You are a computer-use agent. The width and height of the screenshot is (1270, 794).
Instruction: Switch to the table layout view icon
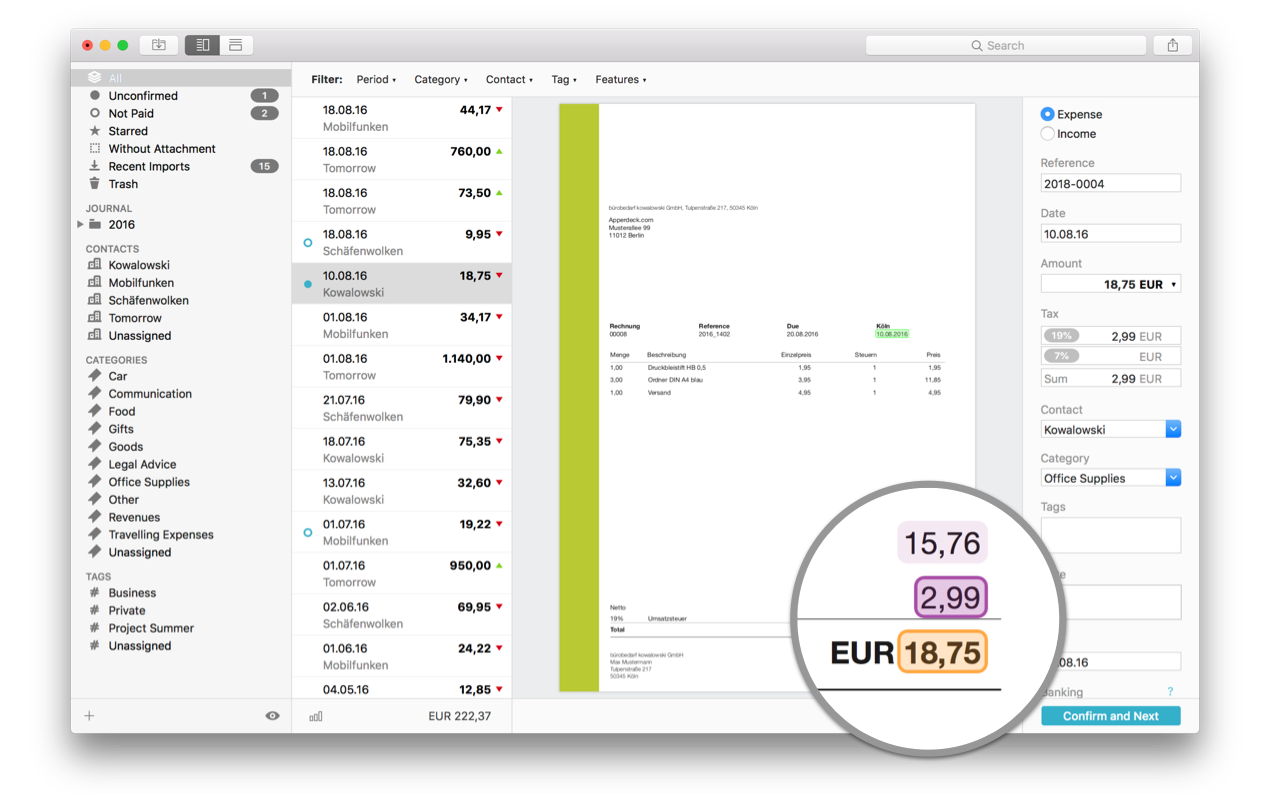click(236, 45)
